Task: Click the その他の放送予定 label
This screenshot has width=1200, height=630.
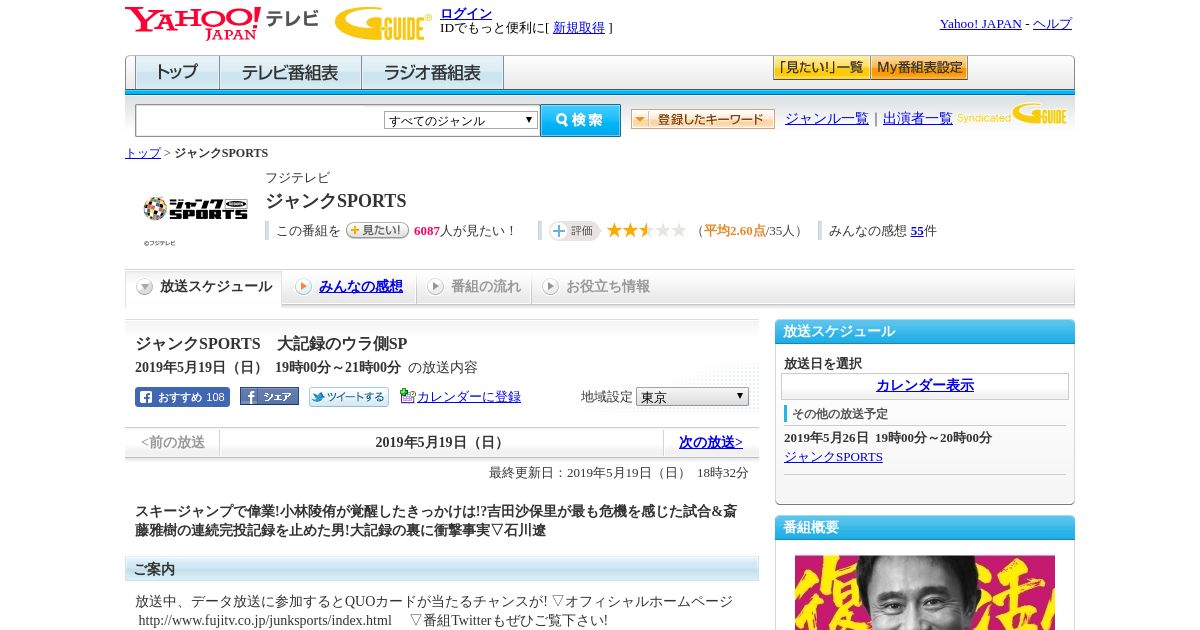Action: 840,414
